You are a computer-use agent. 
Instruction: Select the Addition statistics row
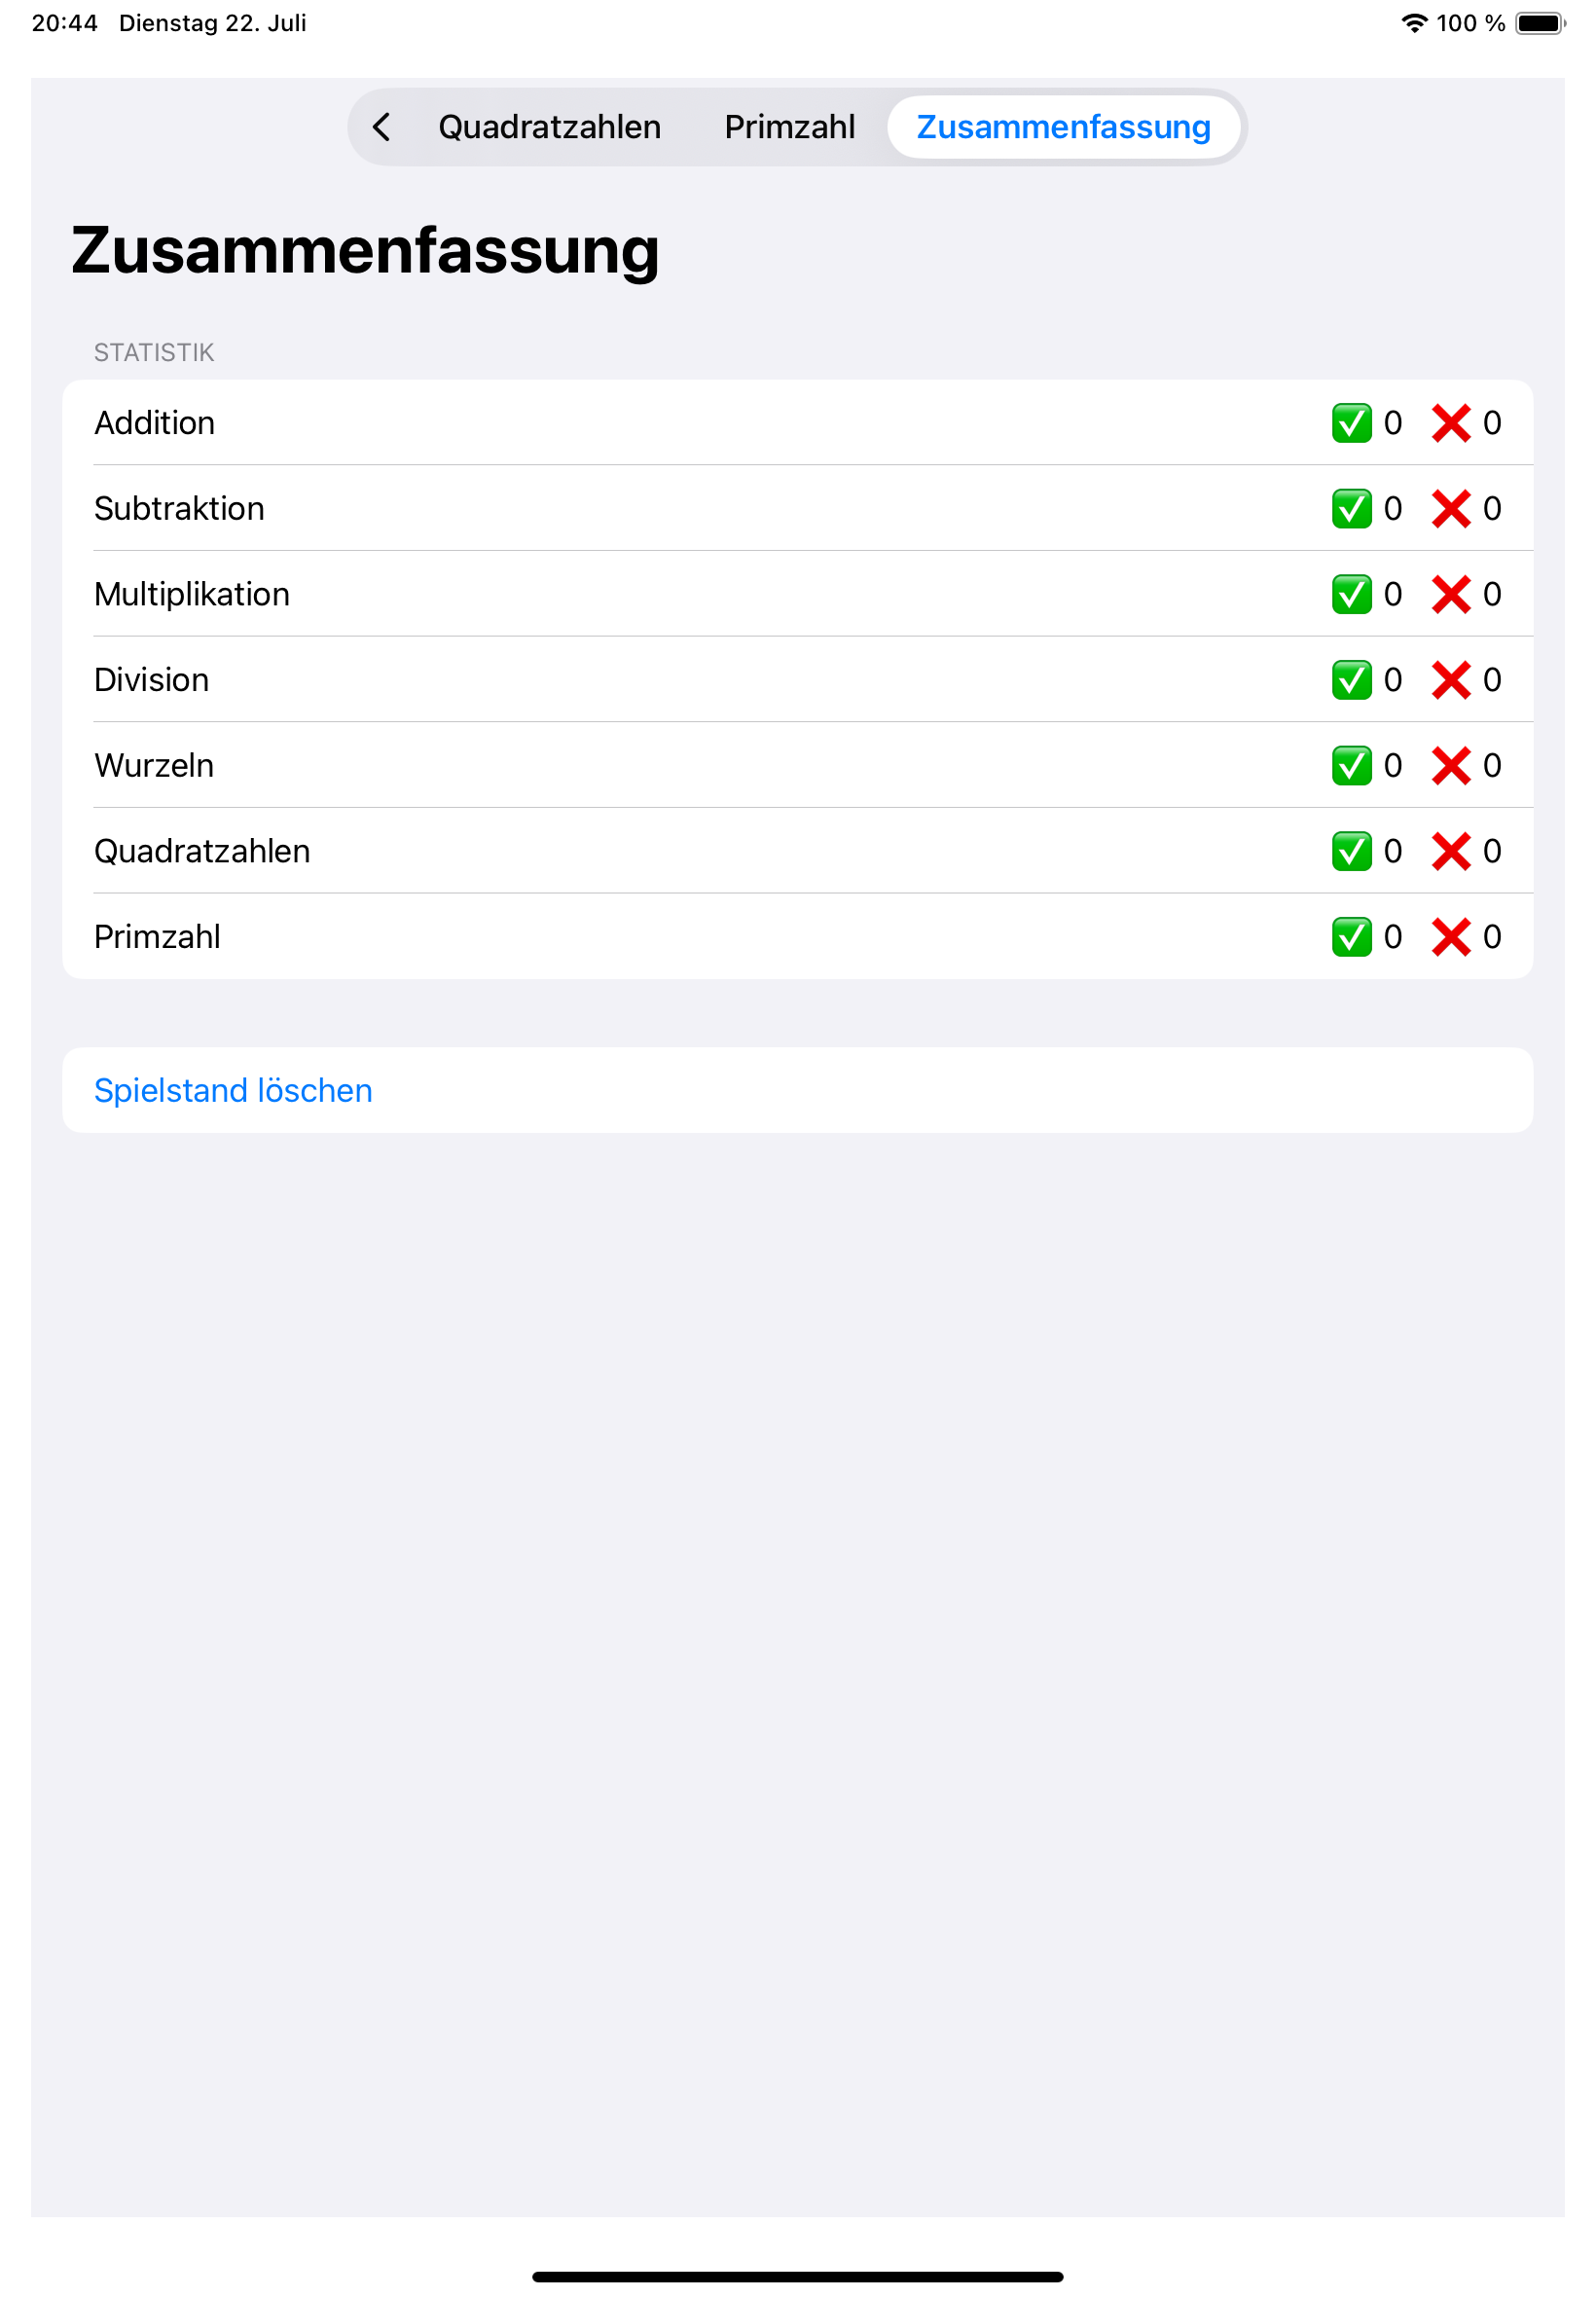point(700,423)
